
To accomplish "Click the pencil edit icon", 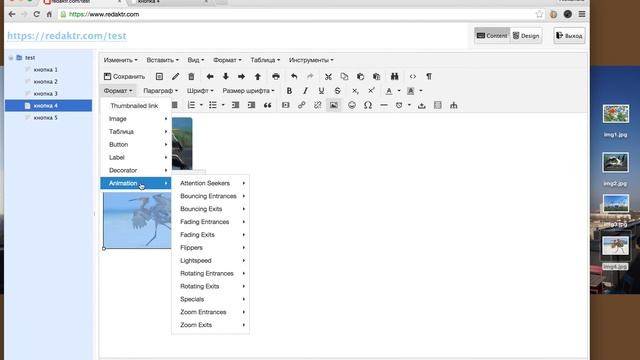I will pos(175,76).
